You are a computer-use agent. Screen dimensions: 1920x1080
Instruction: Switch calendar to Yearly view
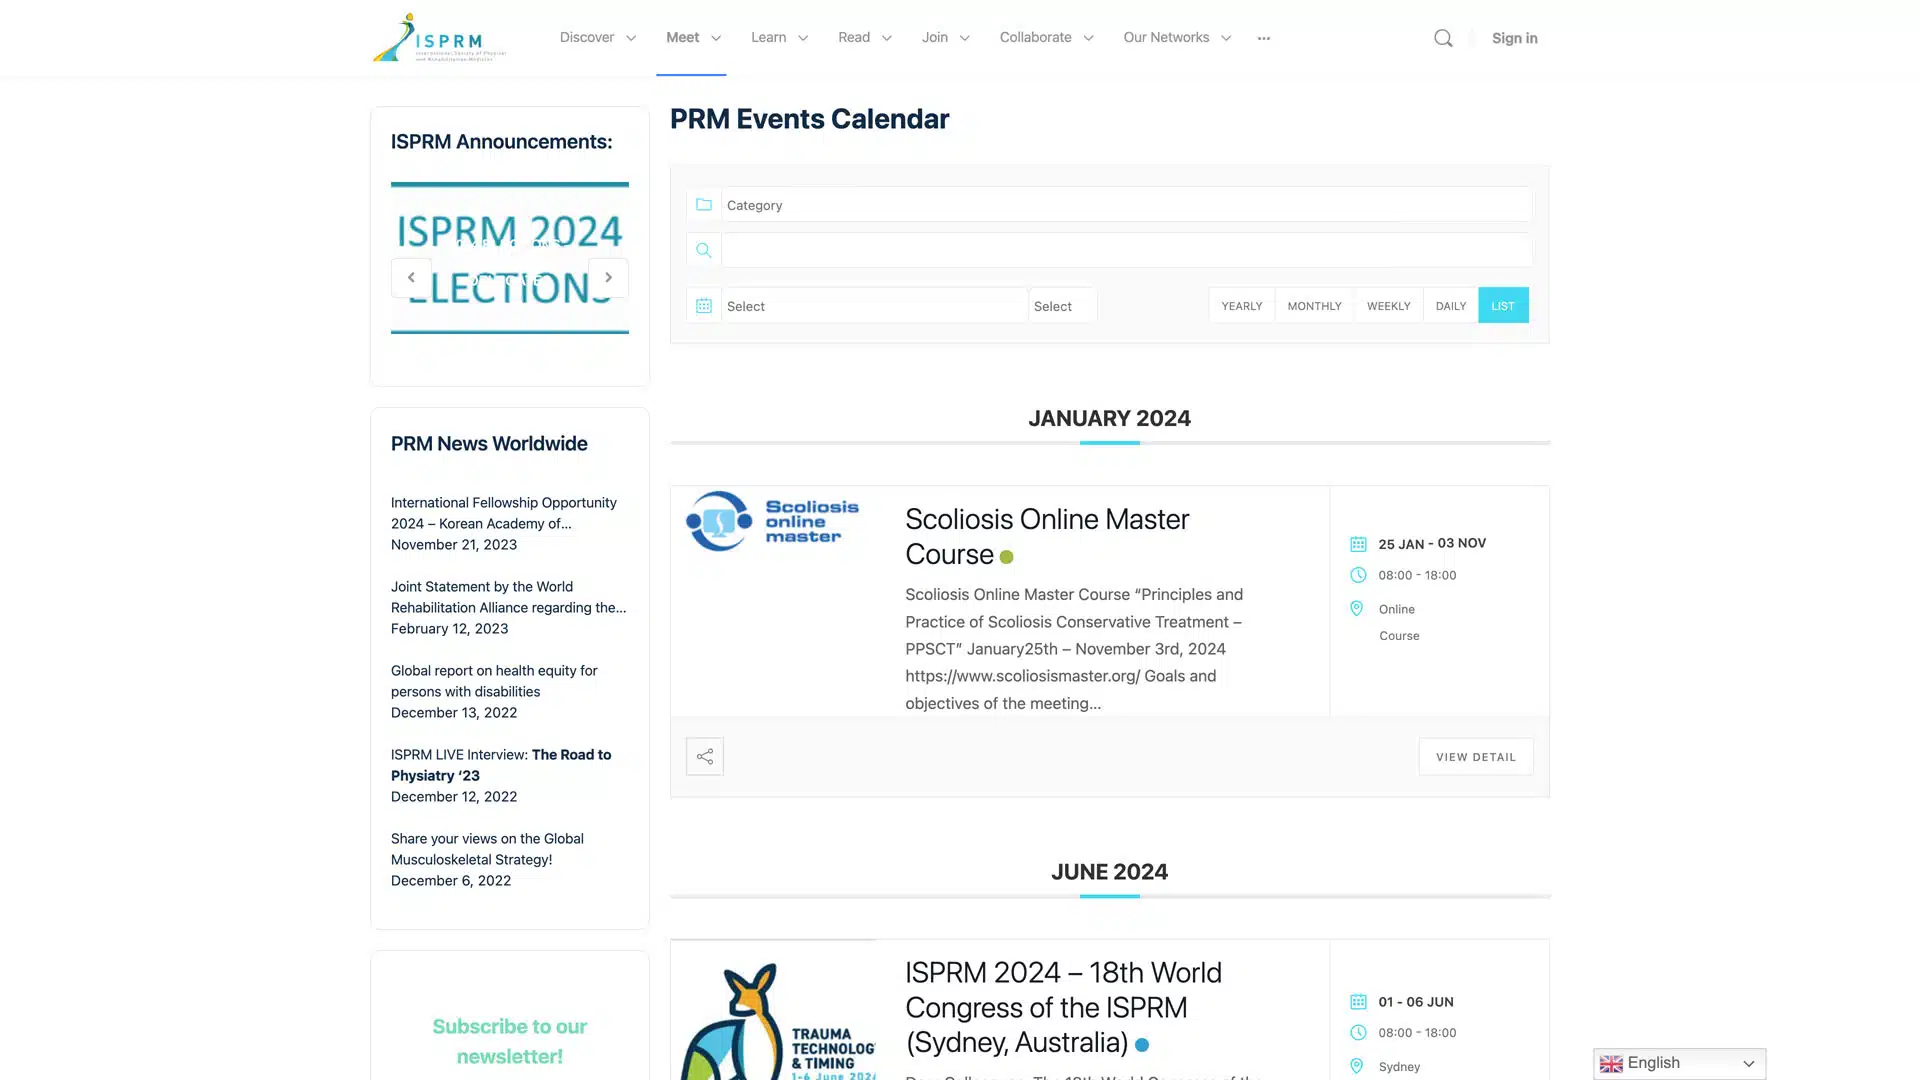pos(1242,306)
